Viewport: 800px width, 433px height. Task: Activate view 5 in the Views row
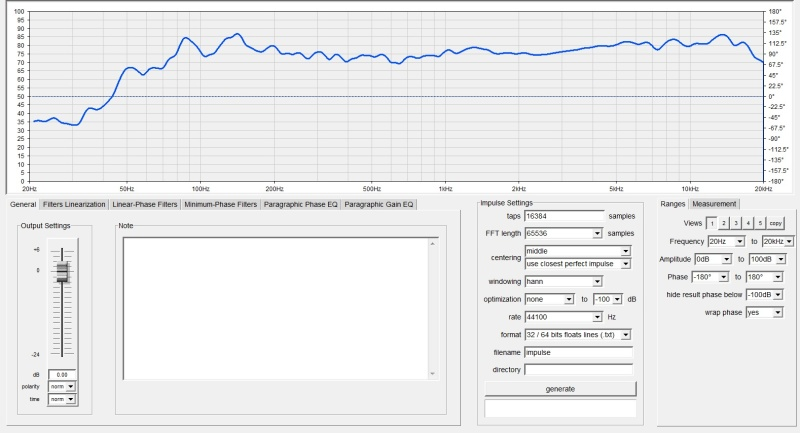click(760, 223)
